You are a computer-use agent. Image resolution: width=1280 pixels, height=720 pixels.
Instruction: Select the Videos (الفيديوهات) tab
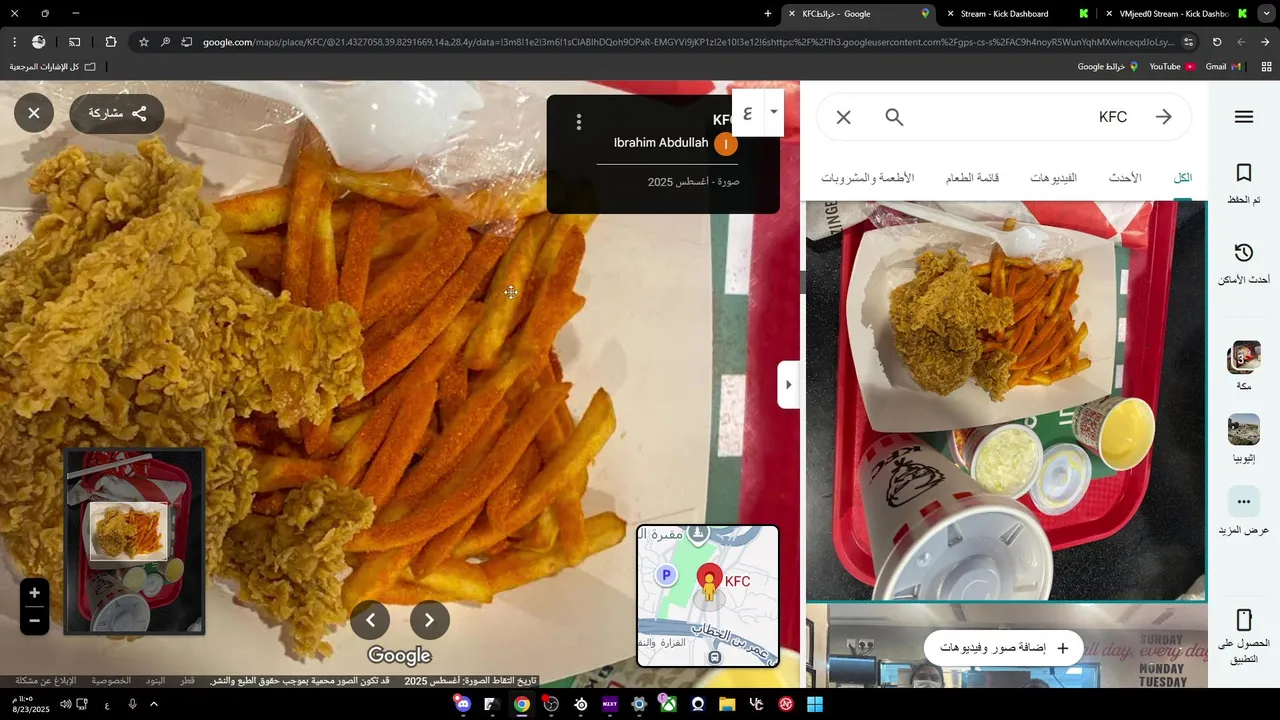pyautogui.click(x=1054, y=178)
